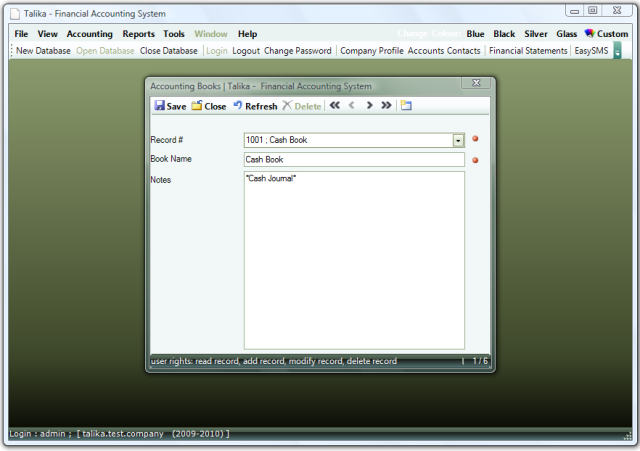Click into the Book Name text field
This screenshot has height=451, width=640.
(354, 160)
